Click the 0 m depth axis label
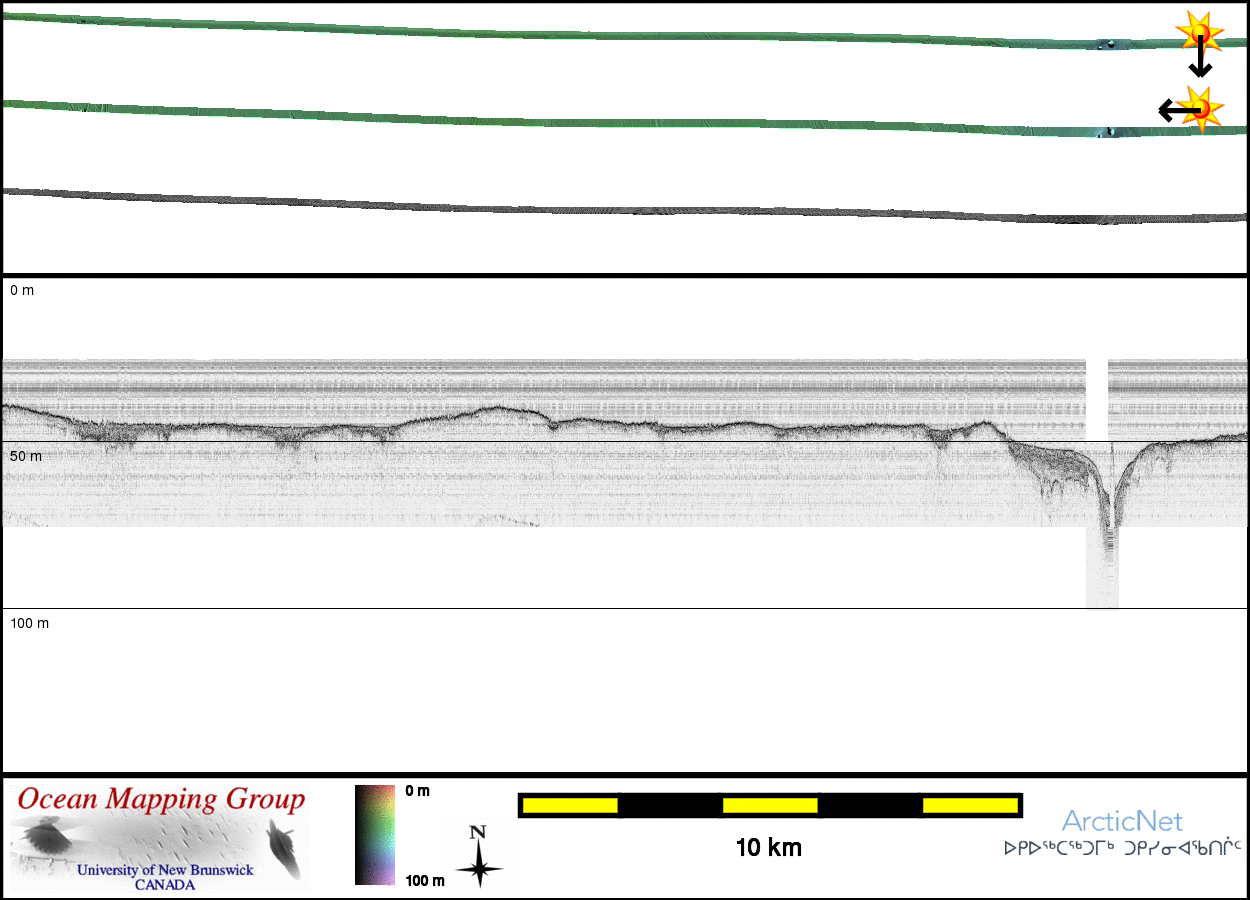 coord(22,290)
